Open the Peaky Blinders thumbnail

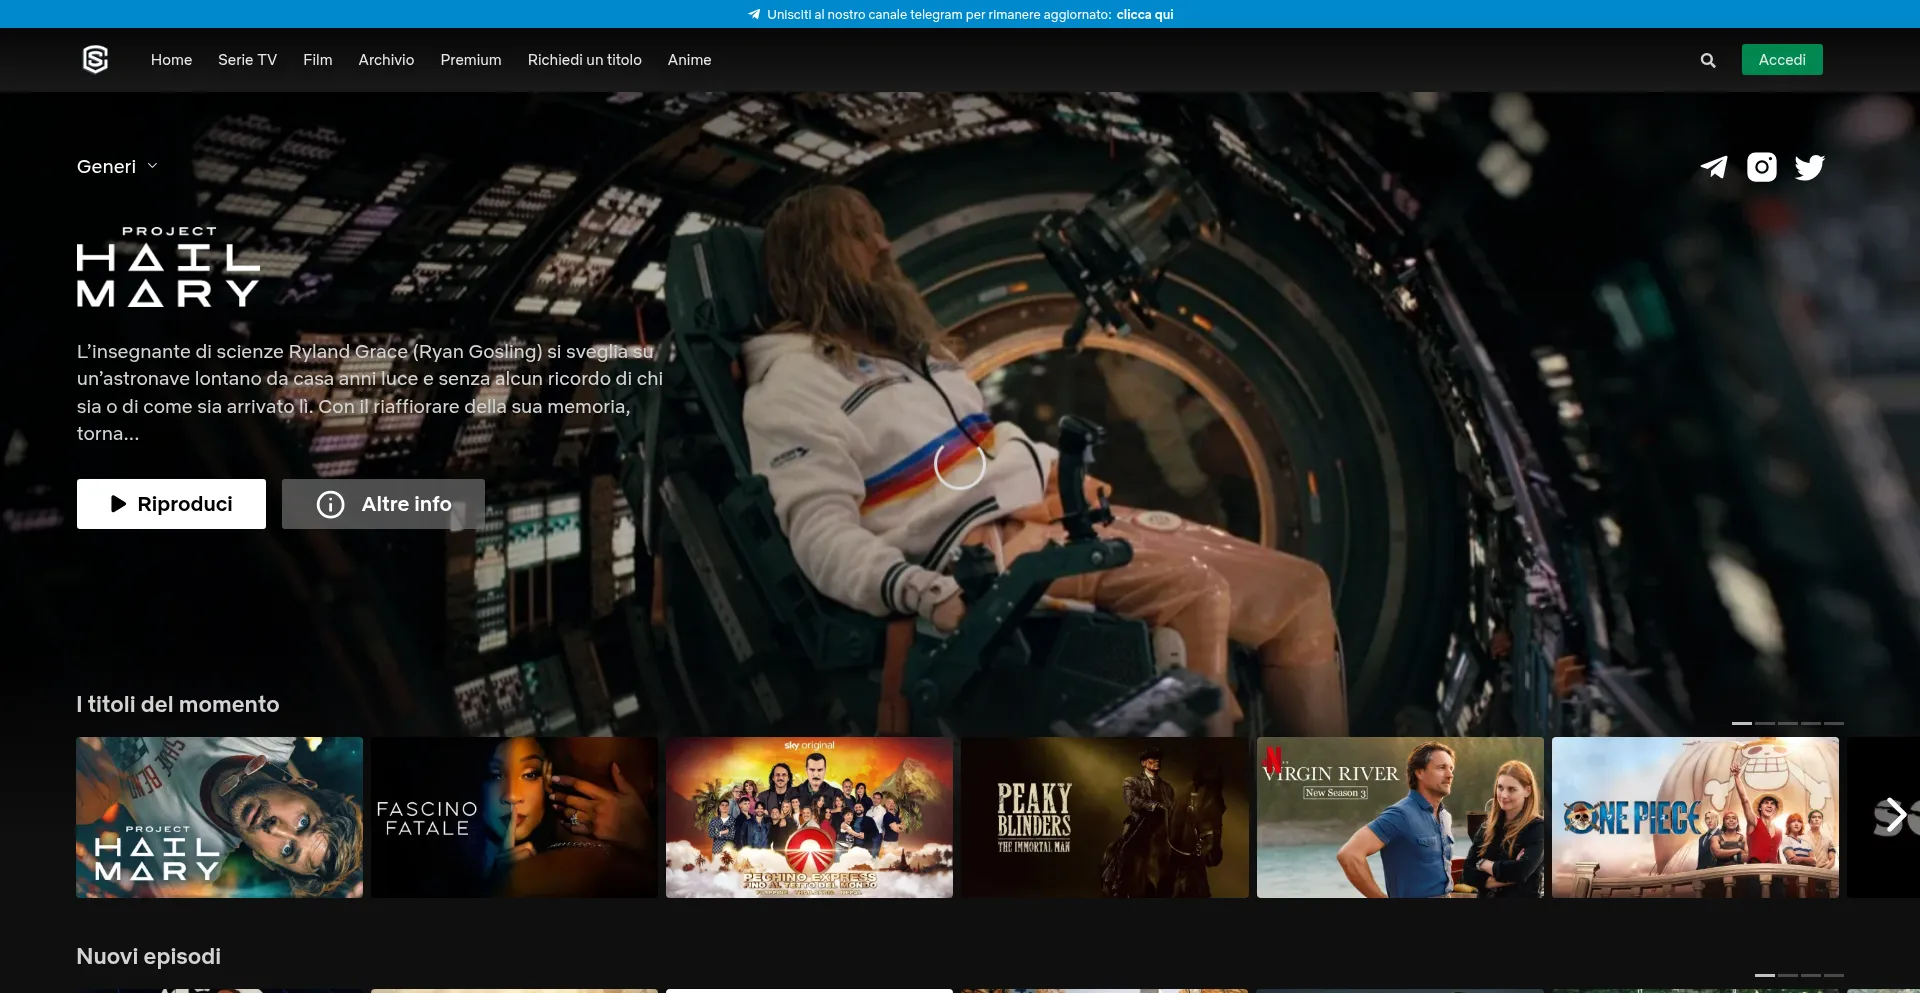click(x=1105, y=817)
